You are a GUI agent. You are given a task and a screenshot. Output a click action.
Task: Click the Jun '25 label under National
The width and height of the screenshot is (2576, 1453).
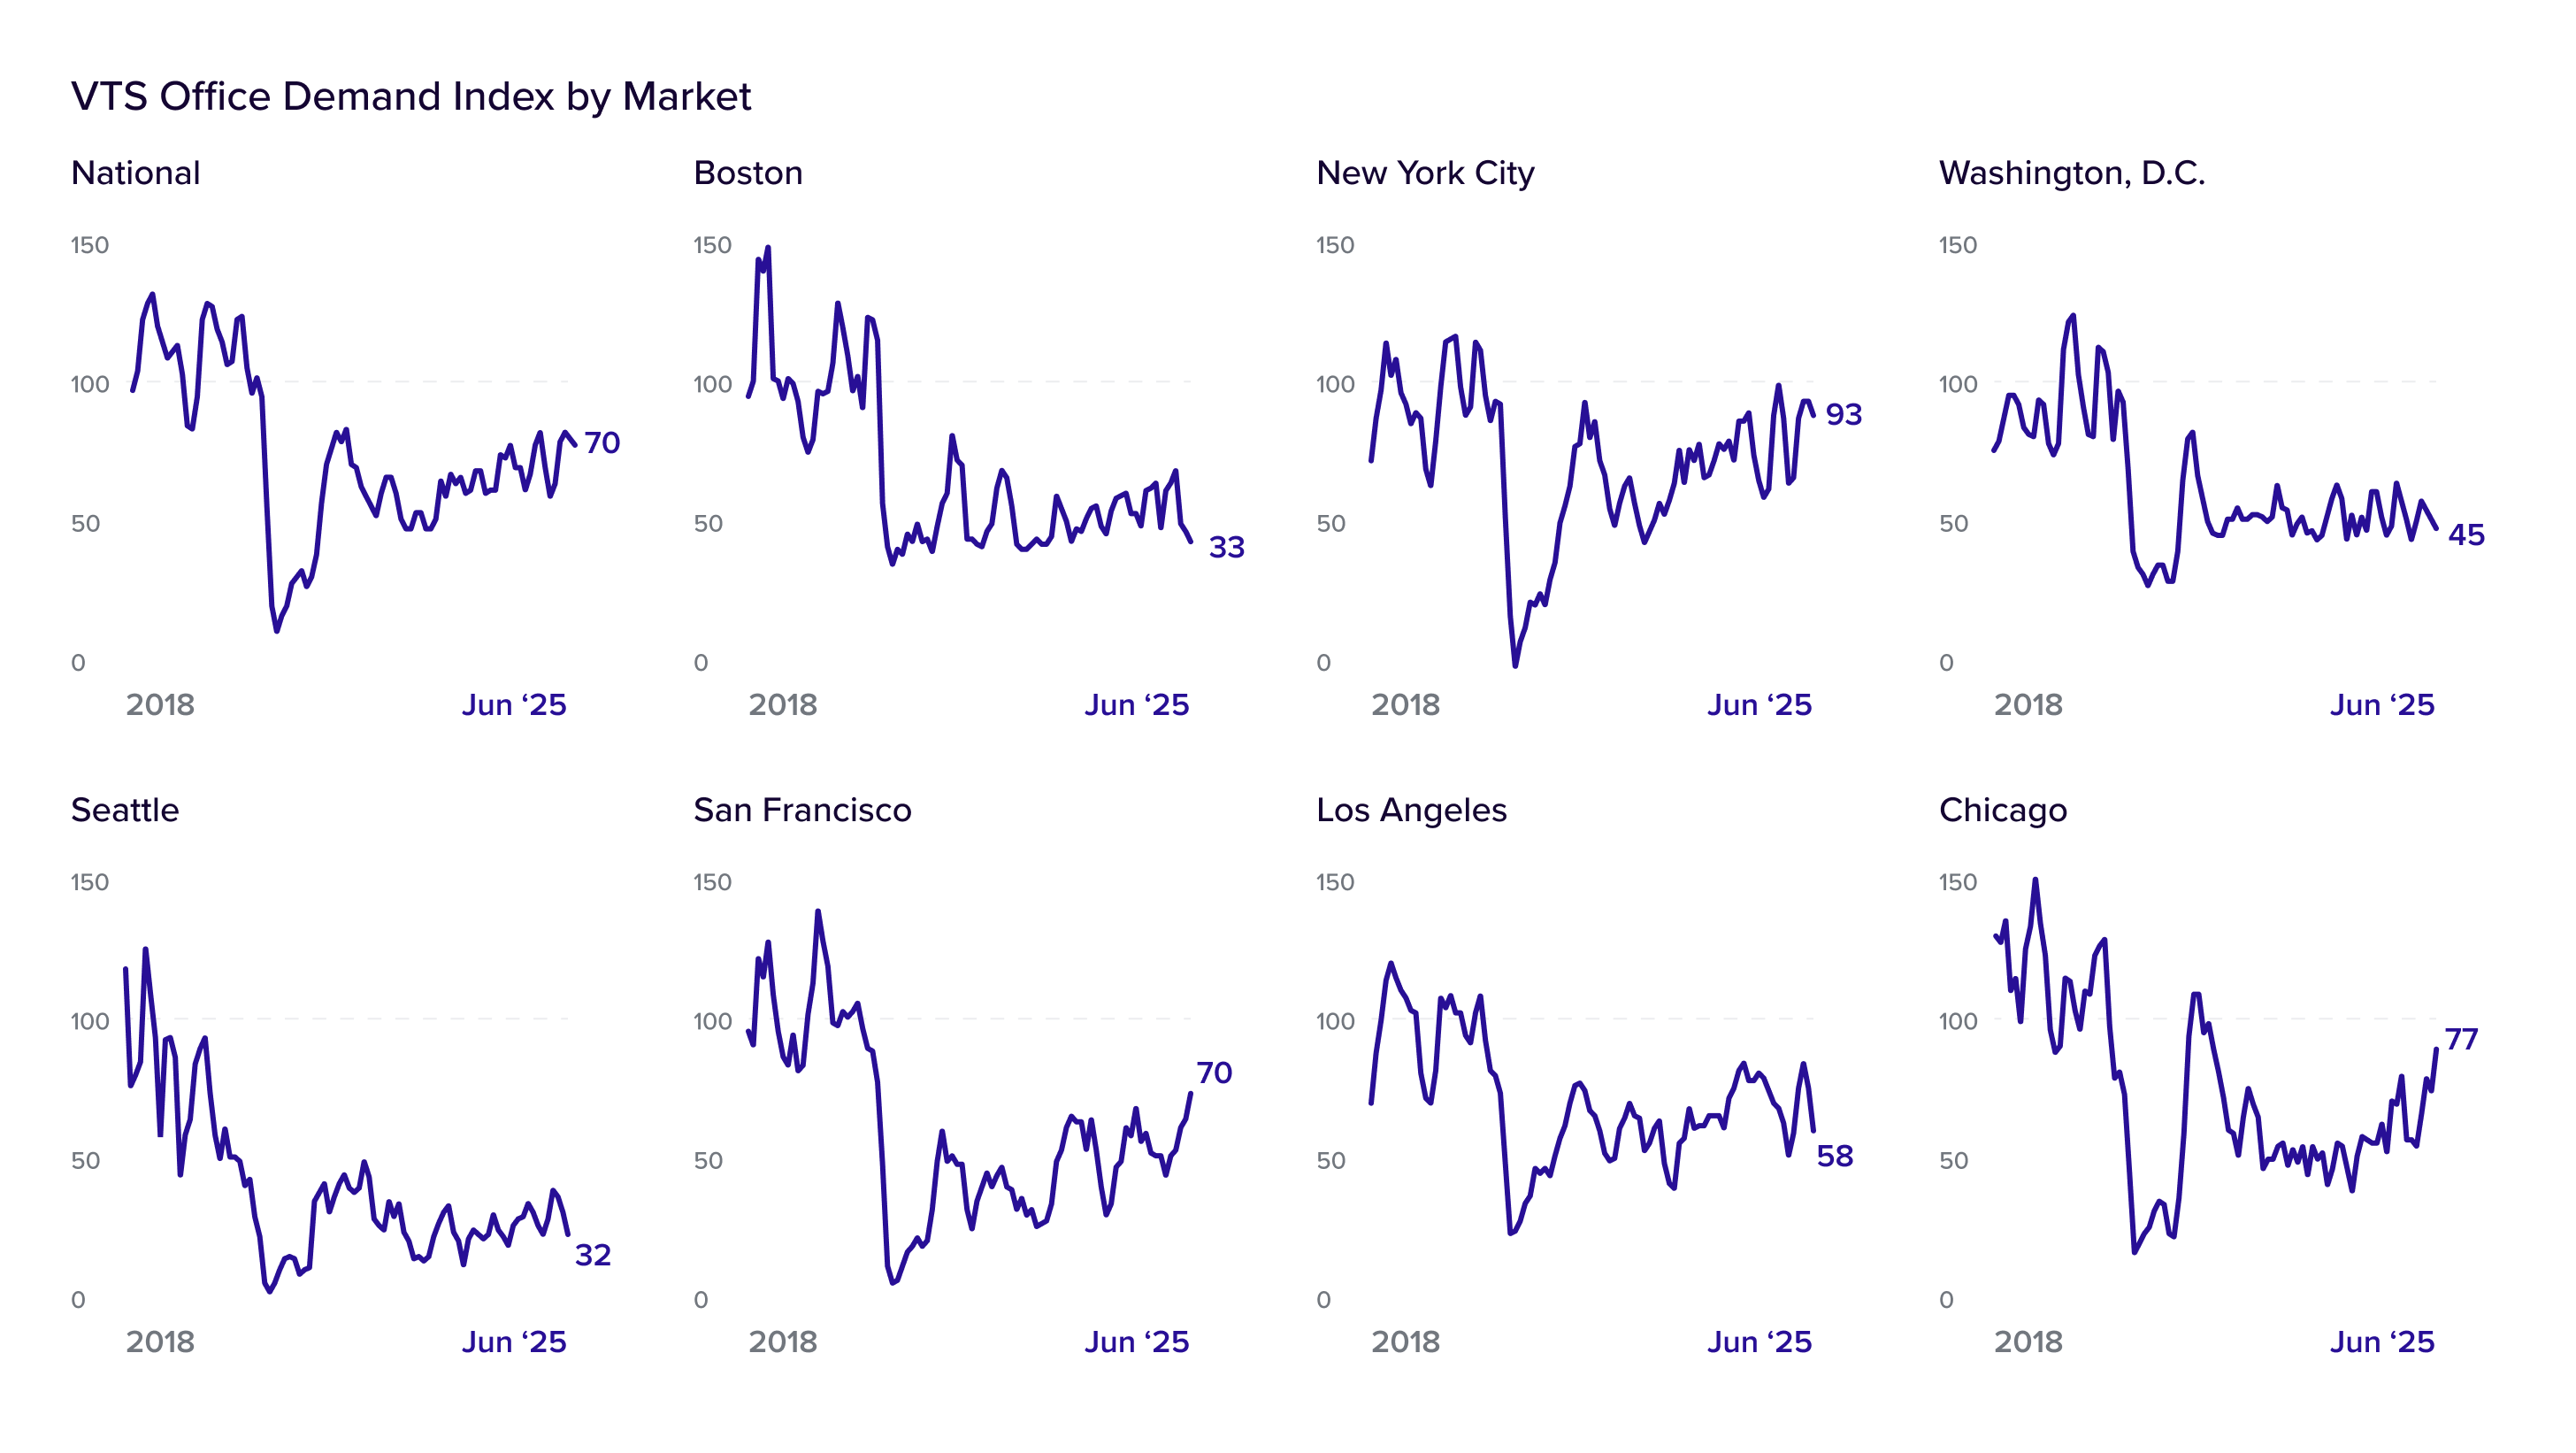514,705
